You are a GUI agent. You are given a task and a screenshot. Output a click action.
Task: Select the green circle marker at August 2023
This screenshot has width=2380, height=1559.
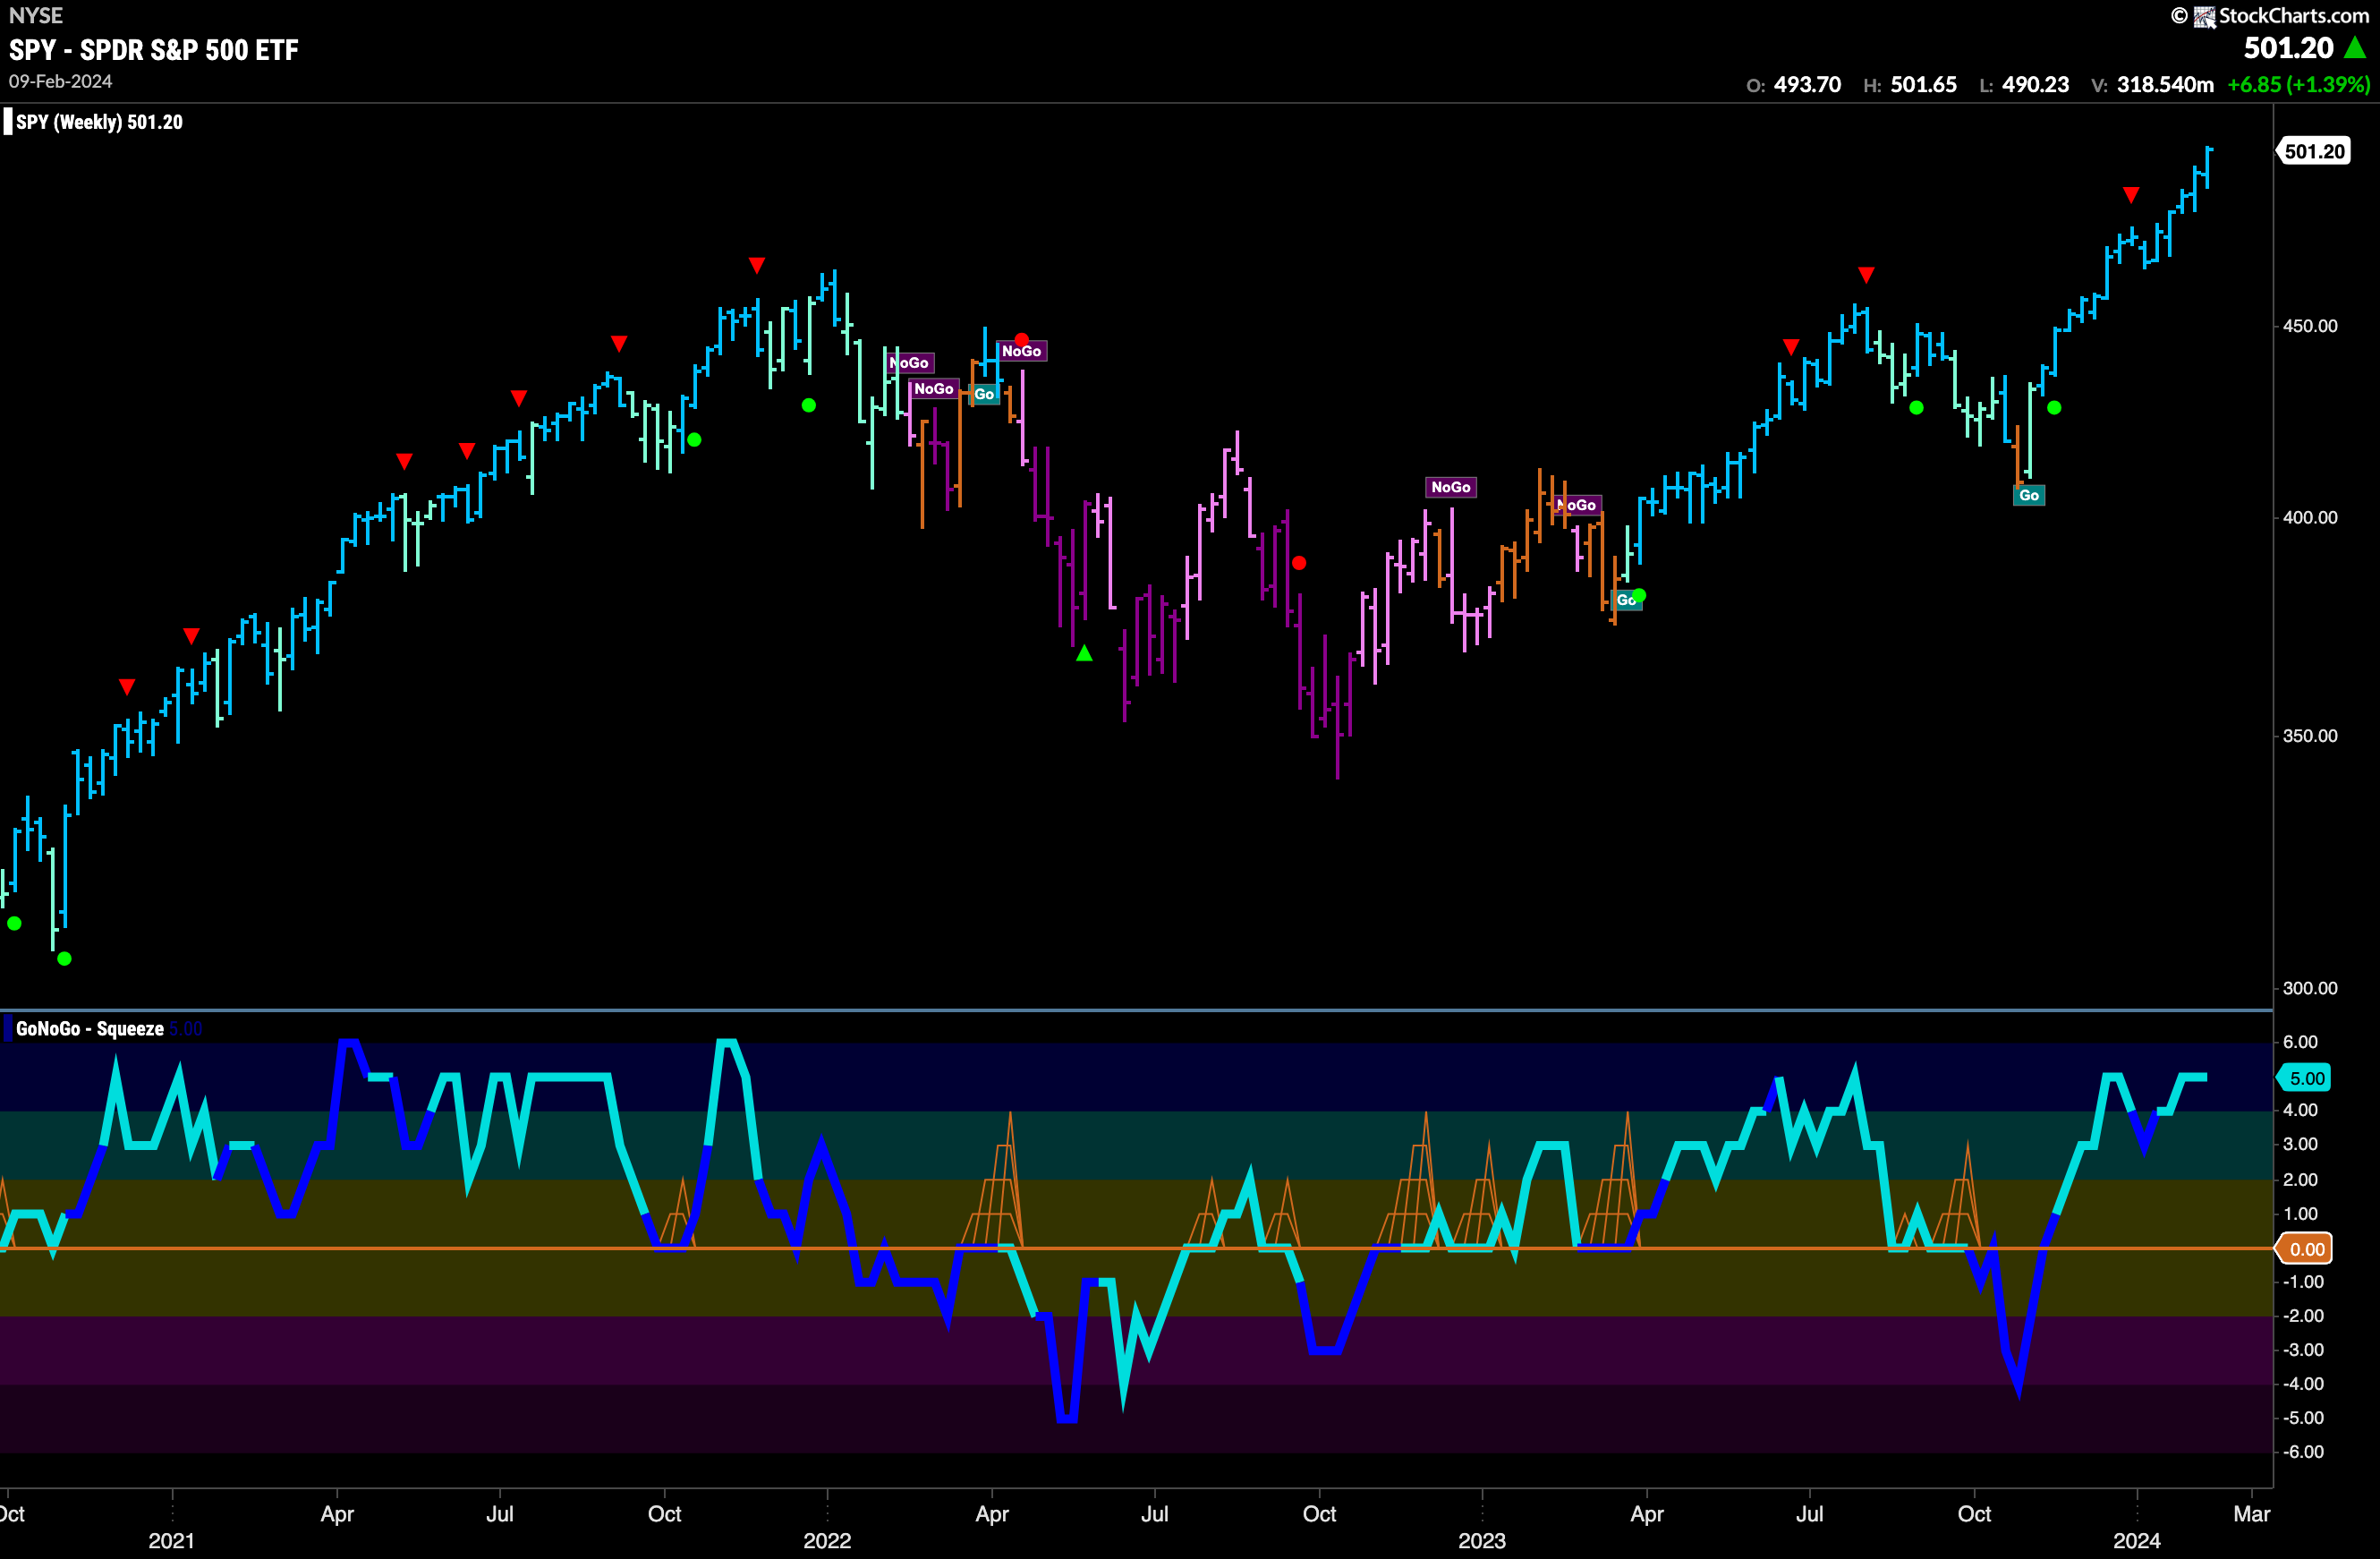pos(1916,407)
